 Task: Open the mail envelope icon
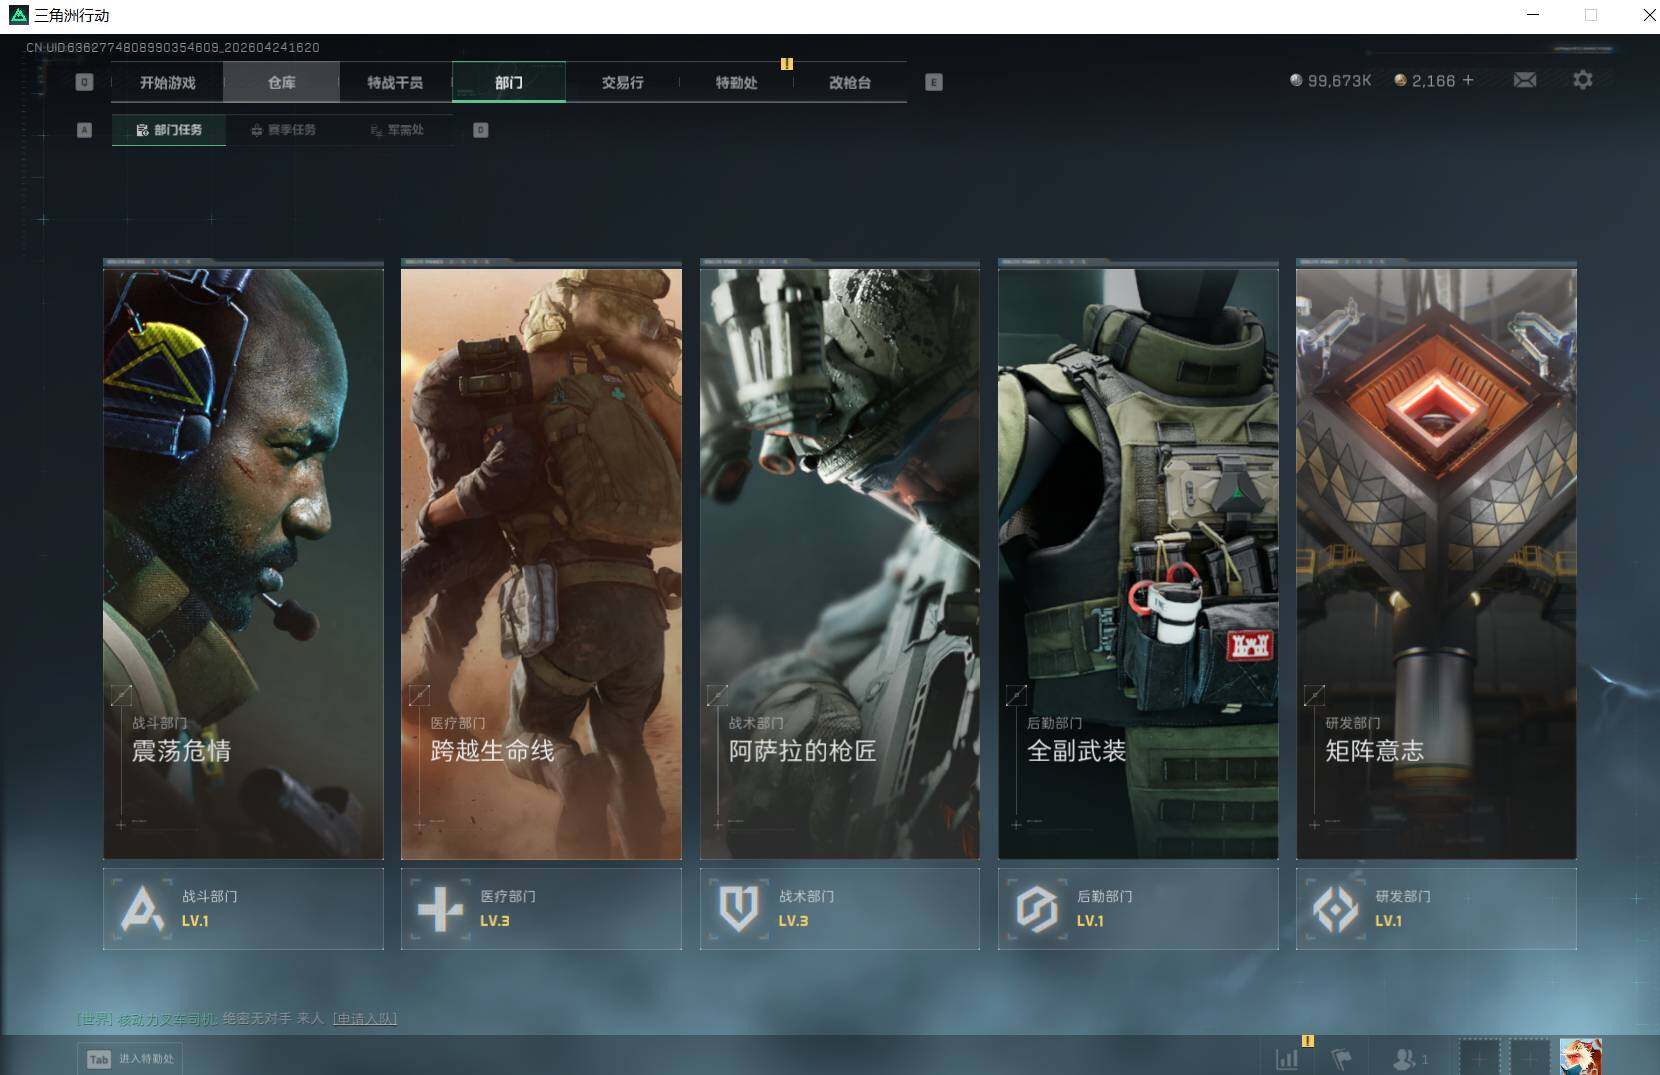[1525, 80]
